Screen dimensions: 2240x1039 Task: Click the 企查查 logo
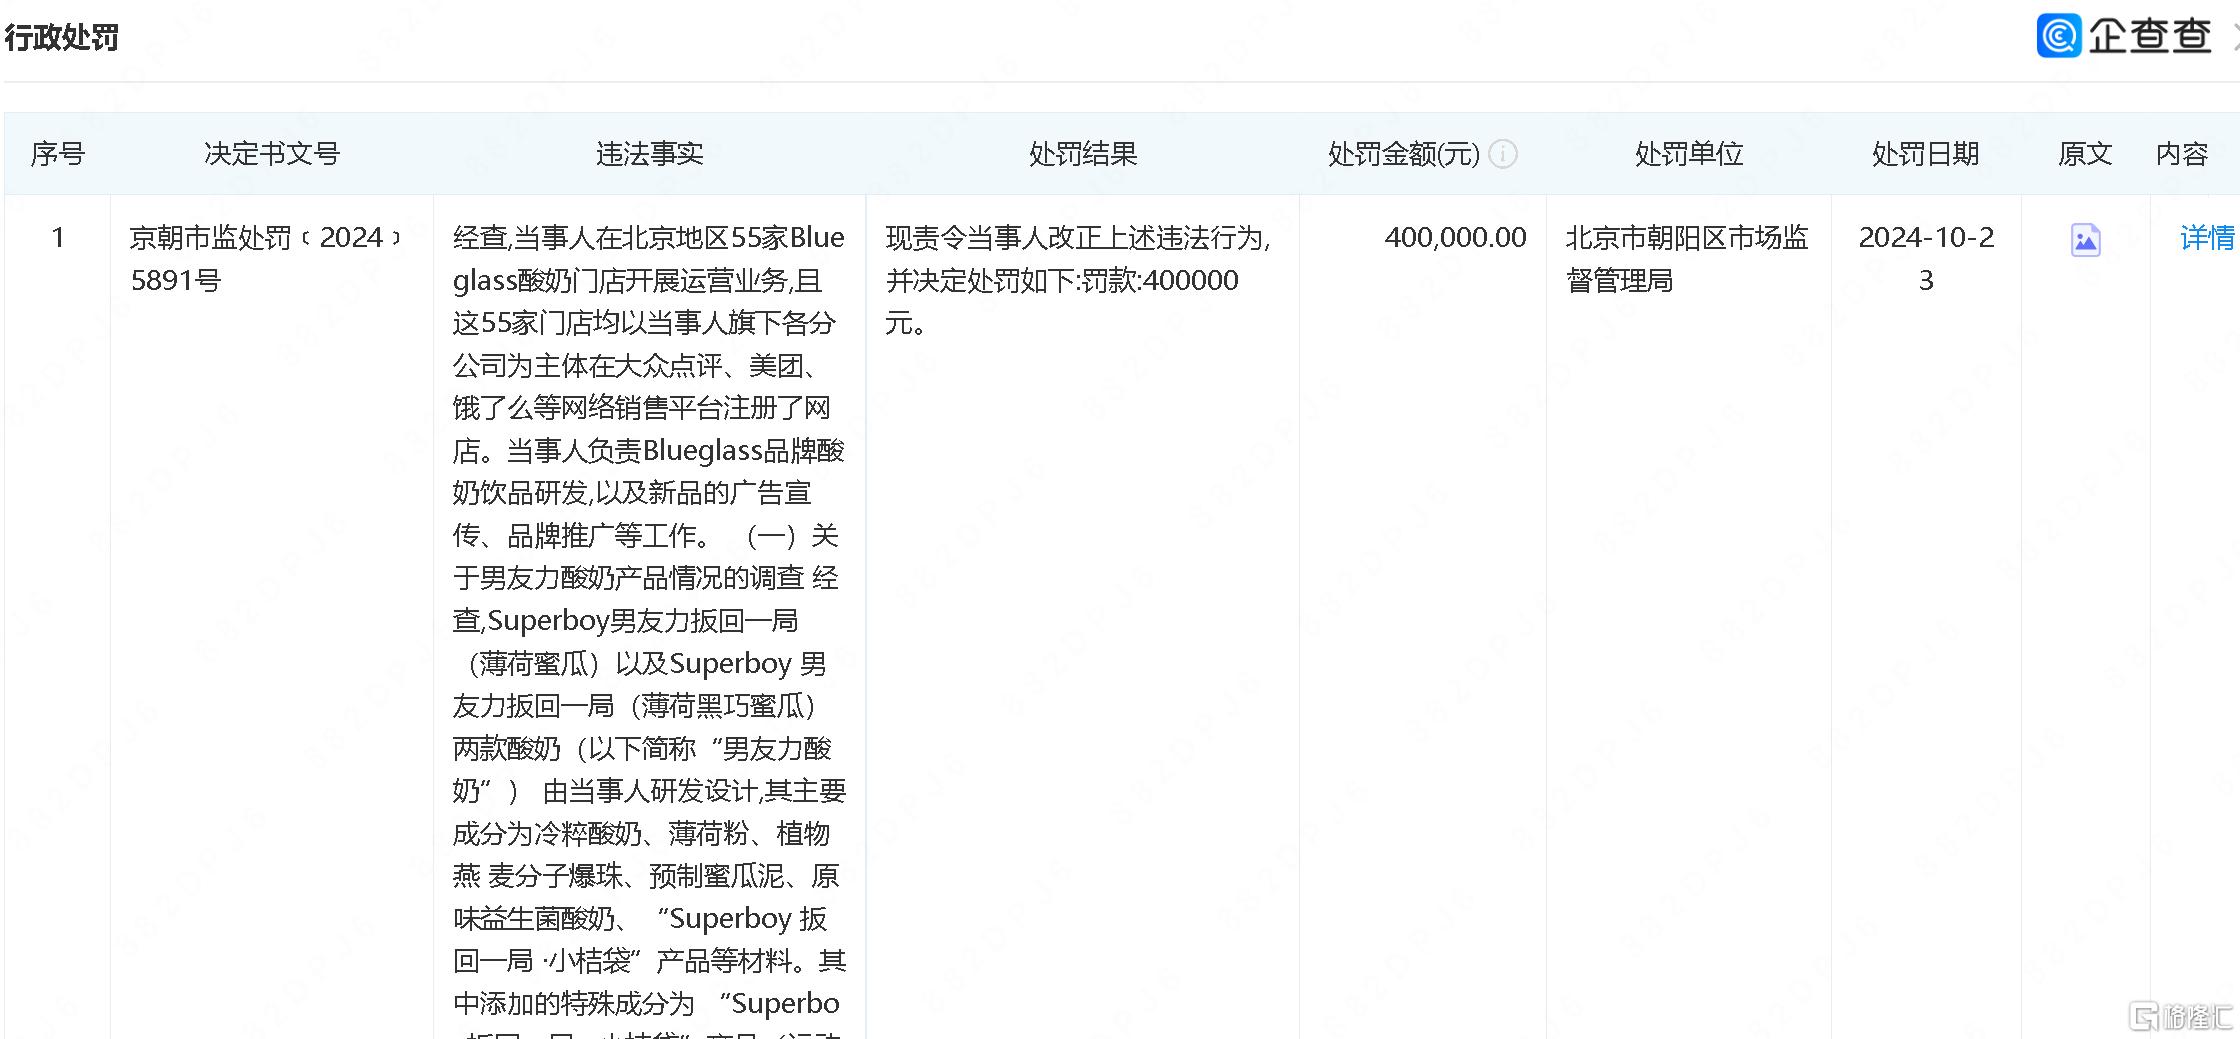(x=2123, y=36)
